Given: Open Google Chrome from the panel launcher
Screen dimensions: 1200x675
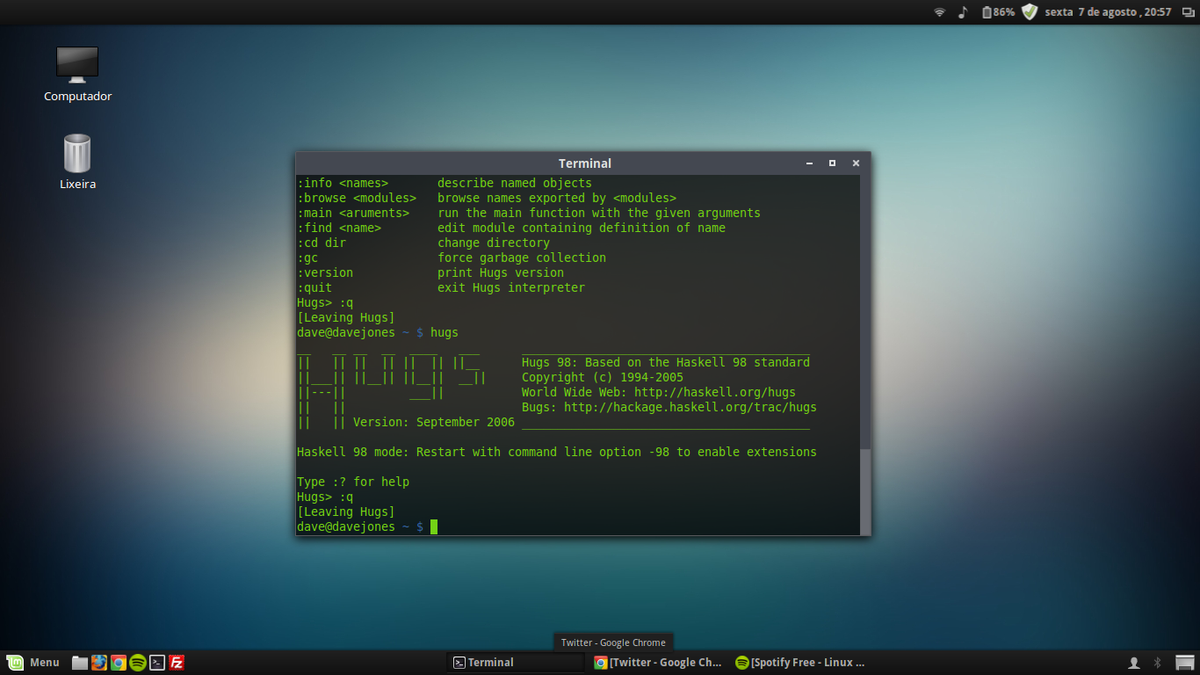Looking at the screenshot, I should [x=118, y=662].
